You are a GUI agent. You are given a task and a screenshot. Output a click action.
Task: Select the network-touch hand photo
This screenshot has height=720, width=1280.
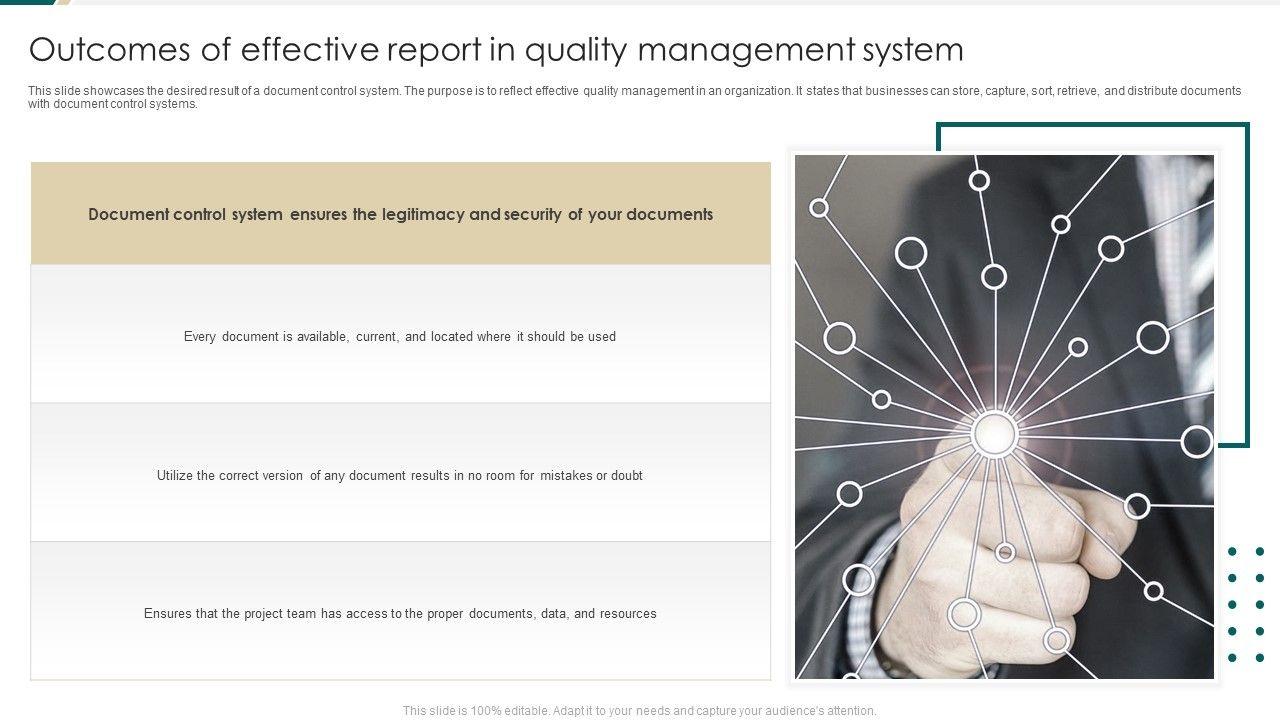pos(1004,417)
